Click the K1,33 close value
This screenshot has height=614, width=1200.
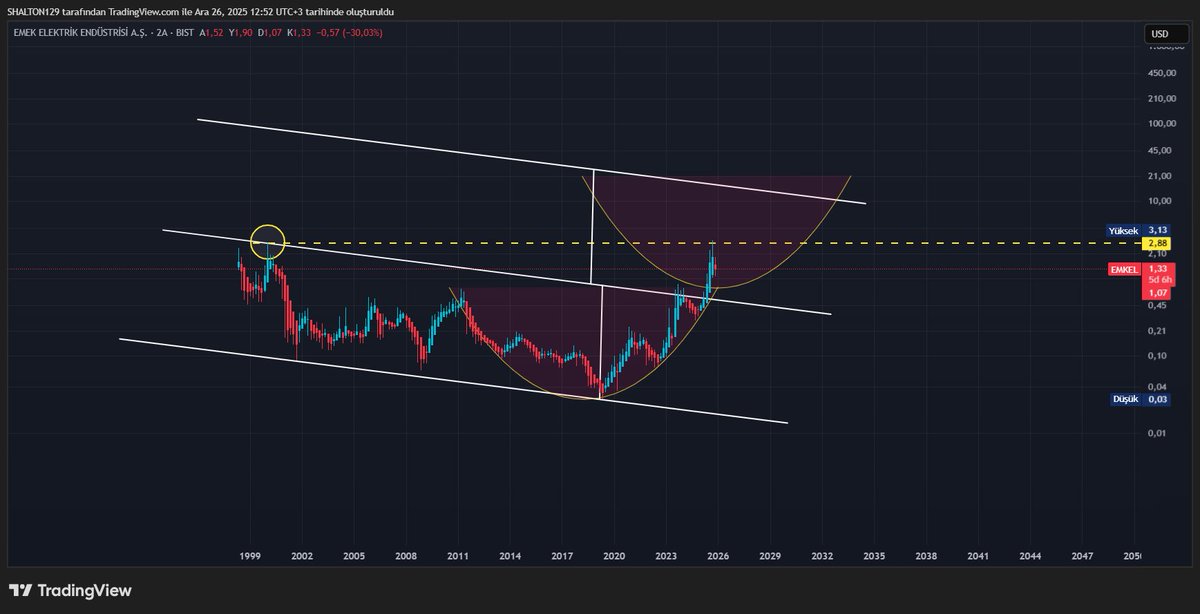coord(299,33)
